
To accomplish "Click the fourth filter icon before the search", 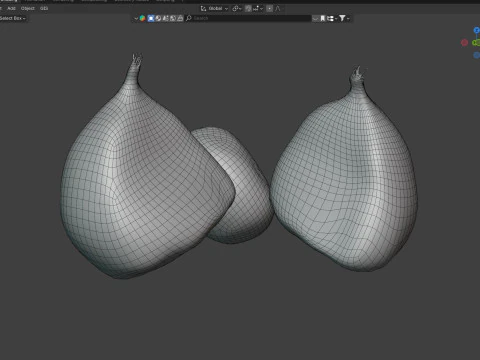I will click(173, 18).
